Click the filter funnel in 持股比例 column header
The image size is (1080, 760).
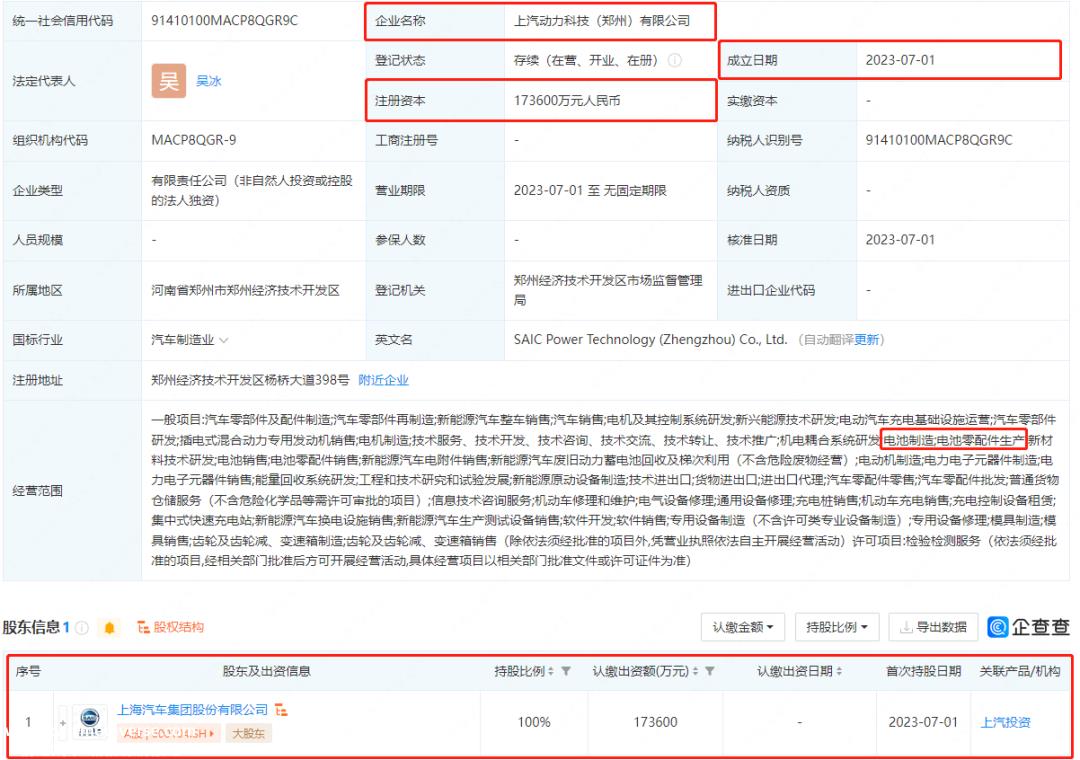pos(565,670)
